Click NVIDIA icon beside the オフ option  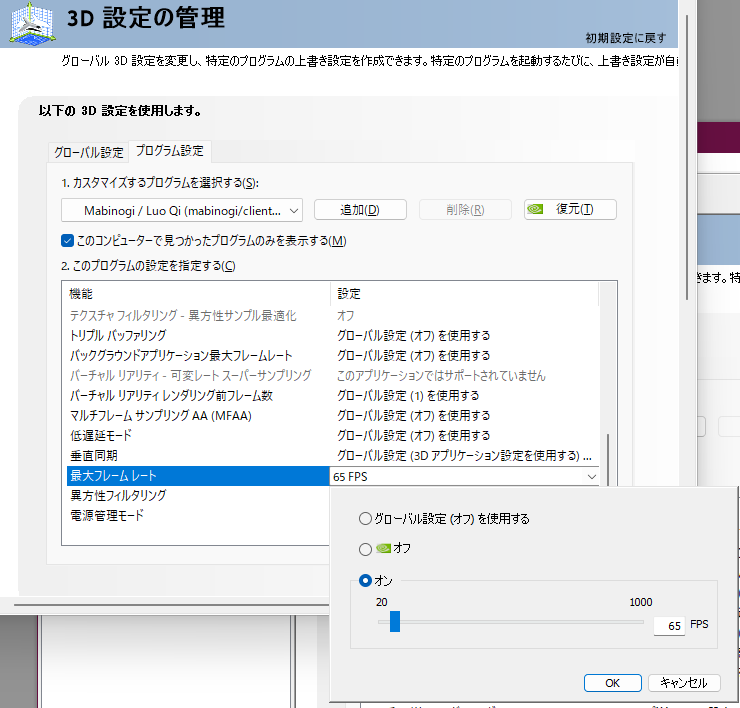coord(383,548)
